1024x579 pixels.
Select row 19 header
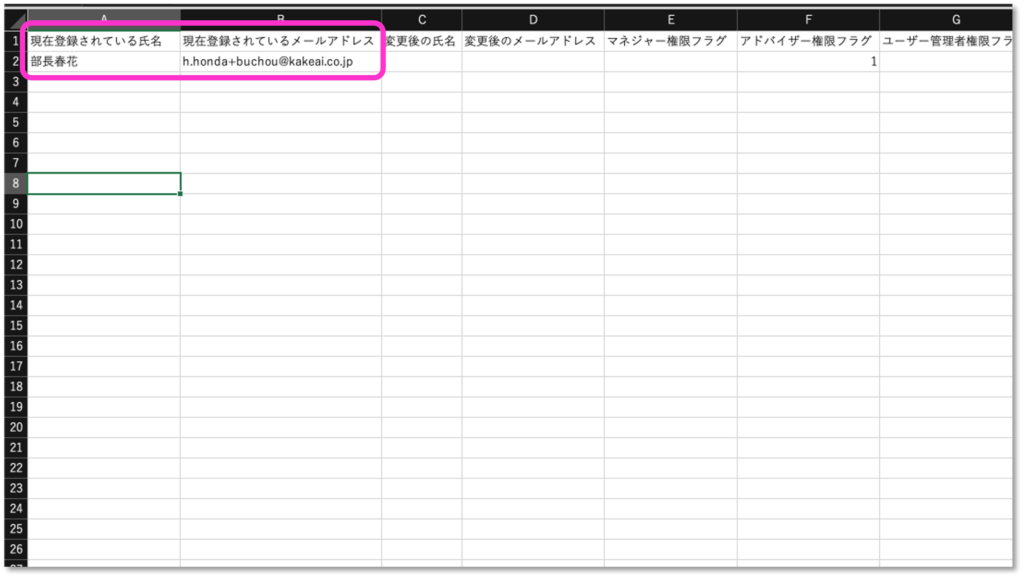[x=16, y=407]
